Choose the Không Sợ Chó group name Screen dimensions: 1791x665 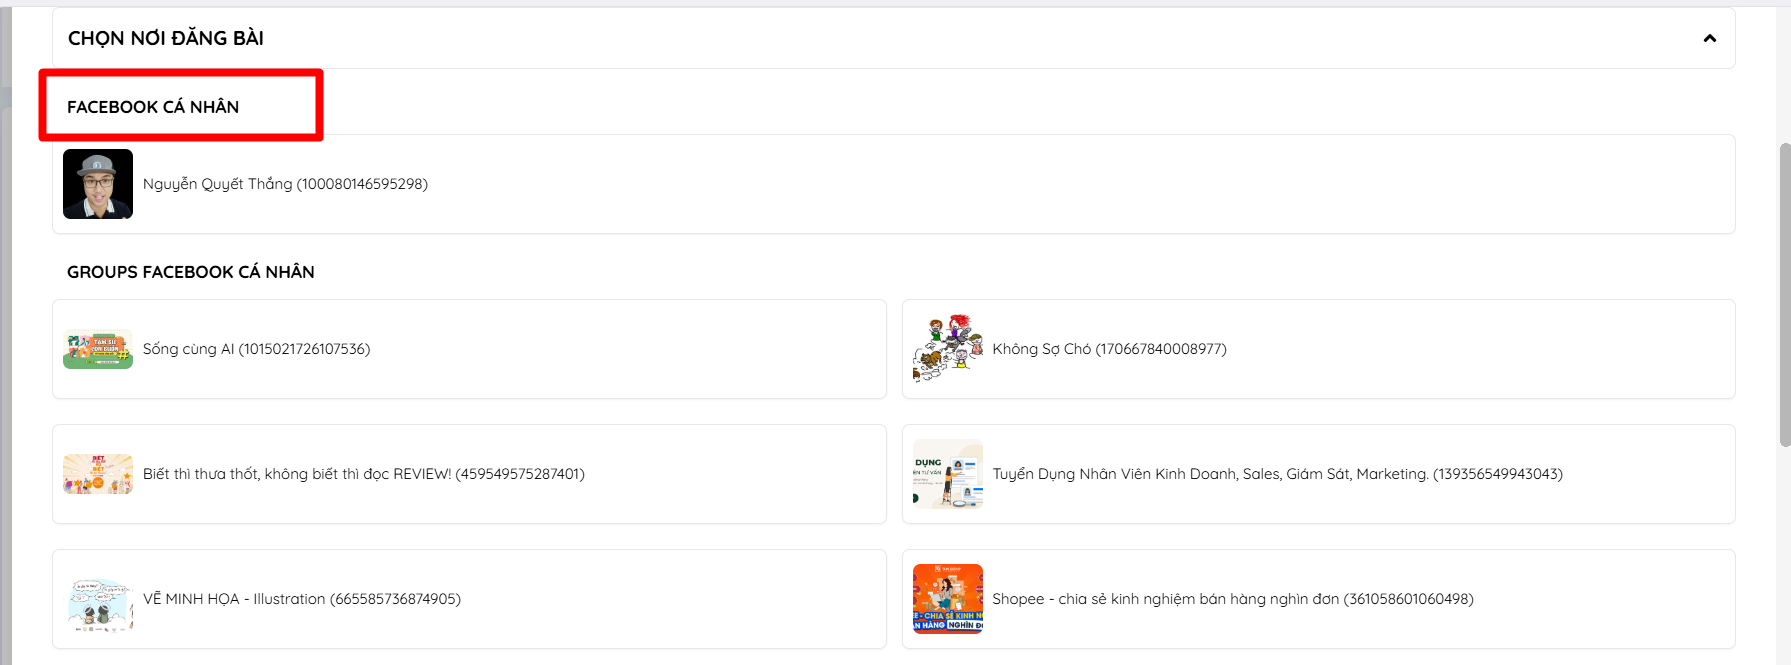(1109, 349)
